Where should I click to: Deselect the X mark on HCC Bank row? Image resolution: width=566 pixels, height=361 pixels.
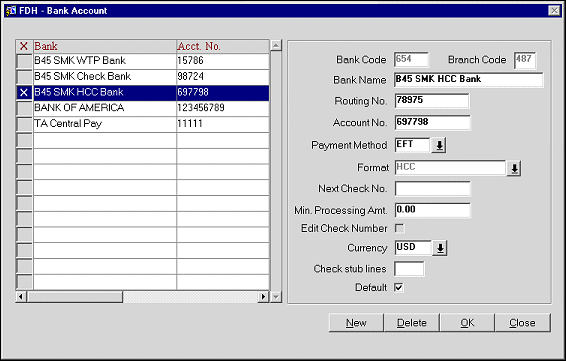pyautogui.click(x=24, y=93)
